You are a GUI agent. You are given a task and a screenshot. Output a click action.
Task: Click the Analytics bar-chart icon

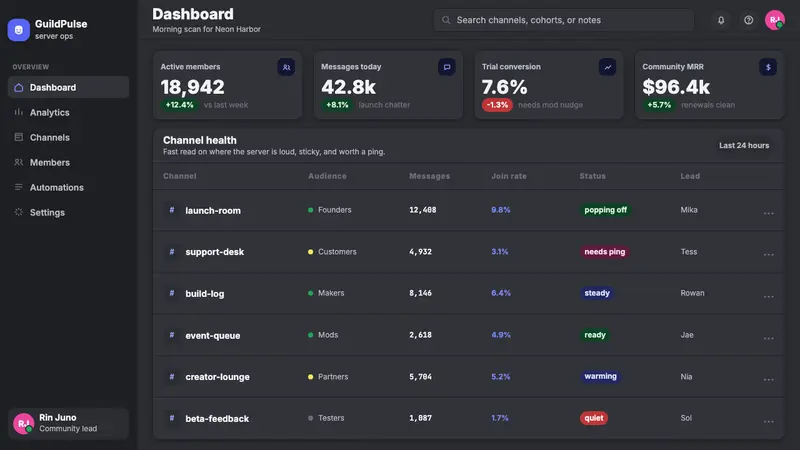tap(19, 112)
